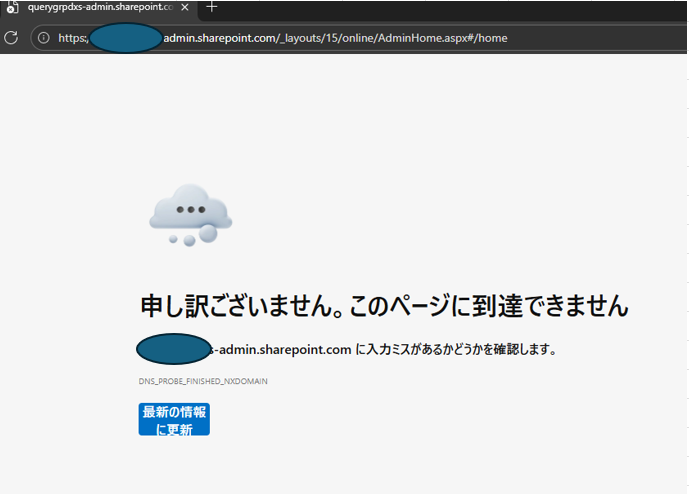Click the browser reload icon
689x494 pixels.
[x=11, y=38]
